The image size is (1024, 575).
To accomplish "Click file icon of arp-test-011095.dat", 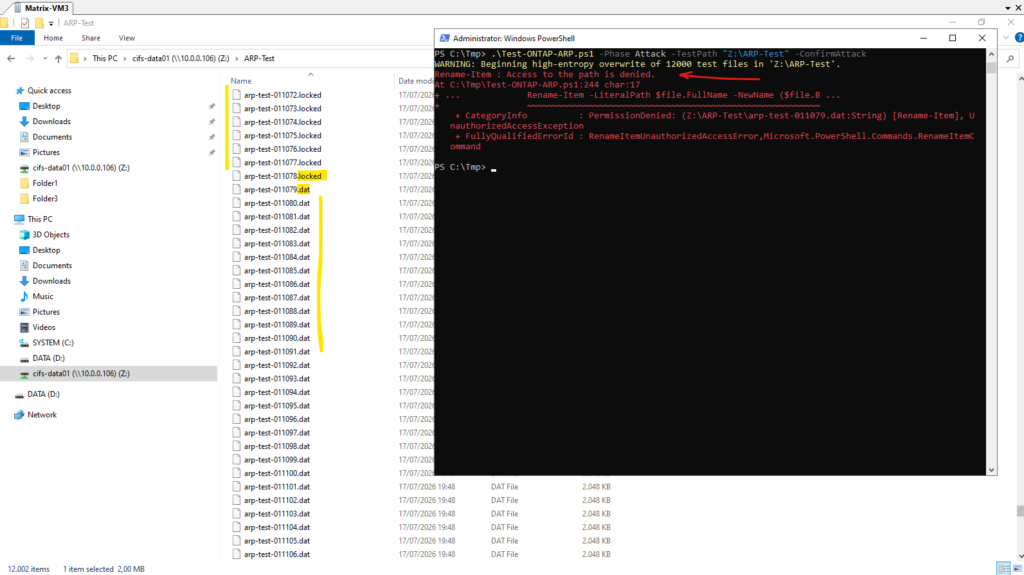I will 236,406.
